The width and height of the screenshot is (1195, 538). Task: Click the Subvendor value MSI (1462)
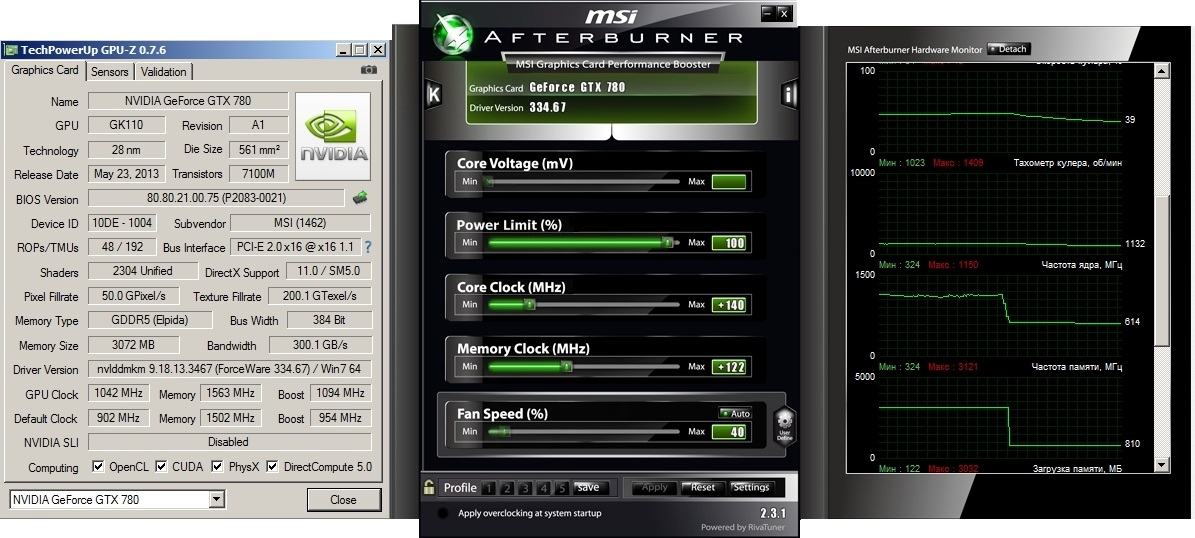[300, 223]
